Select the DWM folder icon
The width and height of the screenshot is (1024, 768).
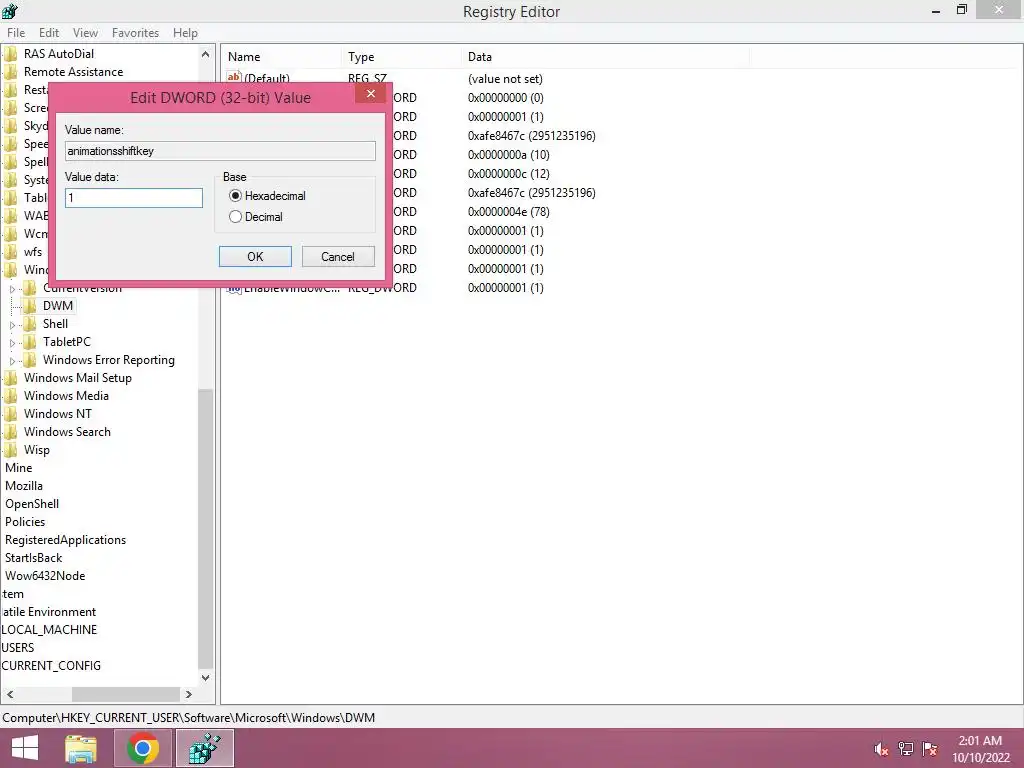29,306
